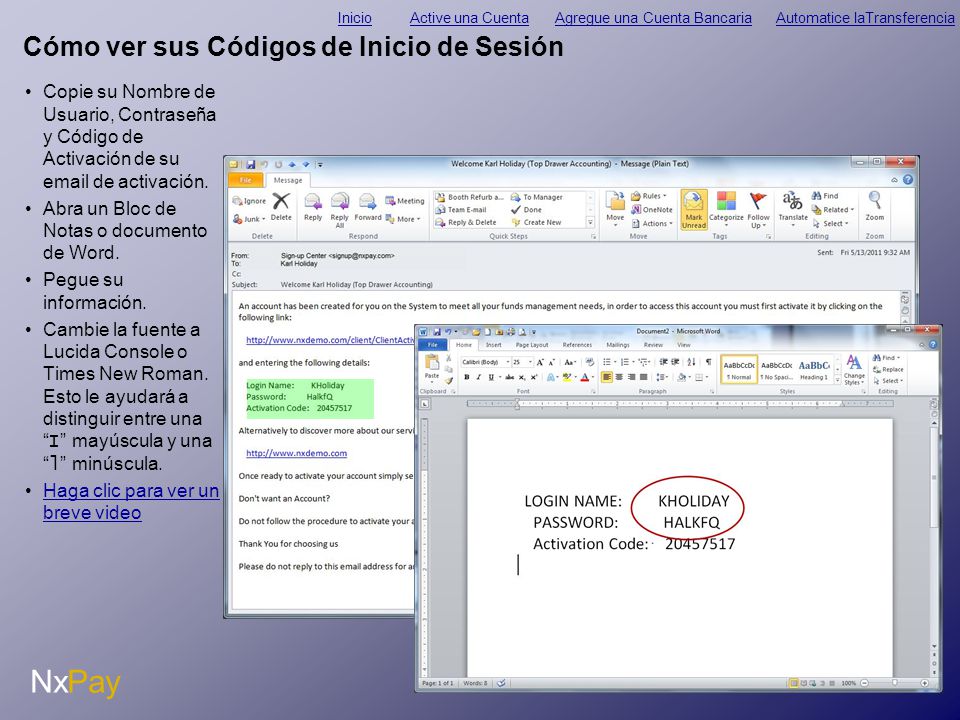Expand the Quick Steps gallery arrow

click(590, 222)
